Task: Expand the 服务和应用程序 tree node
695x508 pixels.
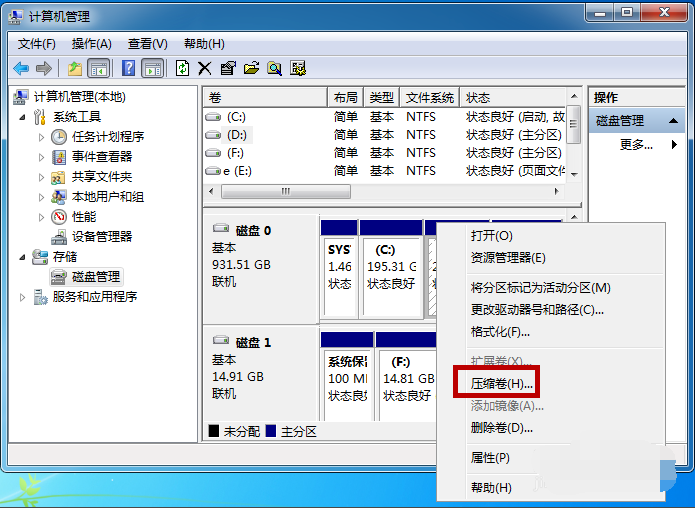Action: 23,297
